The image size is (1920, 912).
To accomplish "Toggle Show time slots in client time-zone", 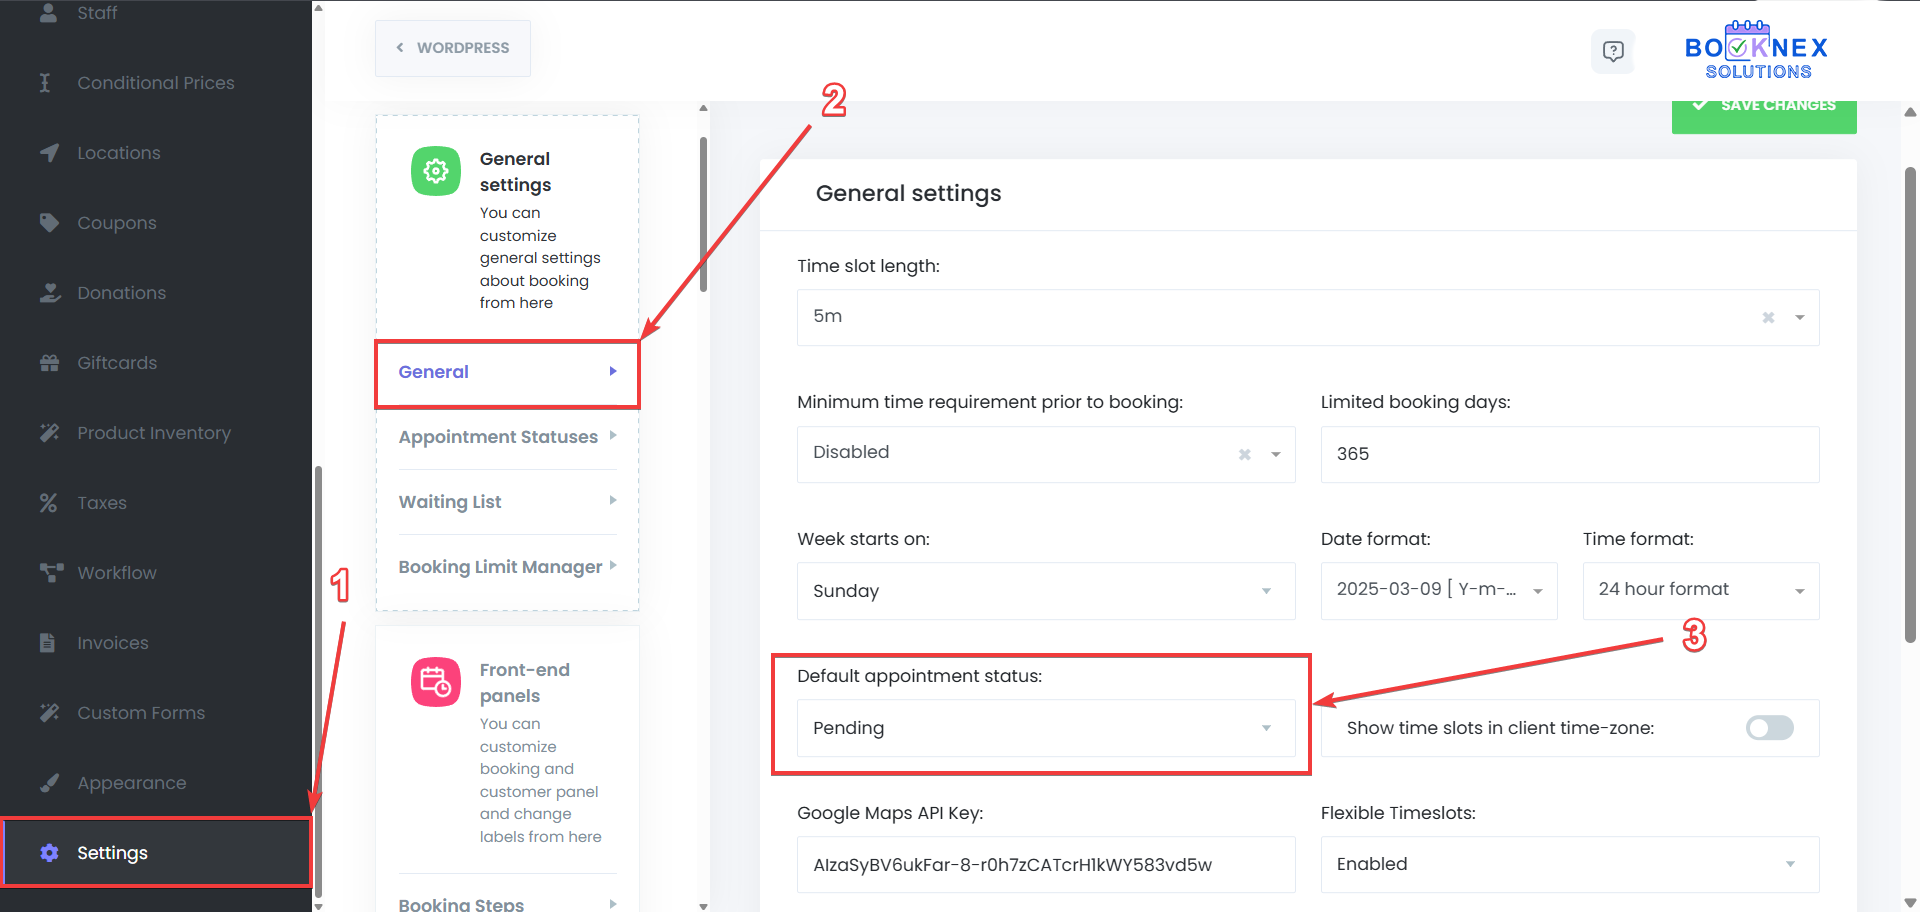I will pyautogui.click(x=1769, y=728).
